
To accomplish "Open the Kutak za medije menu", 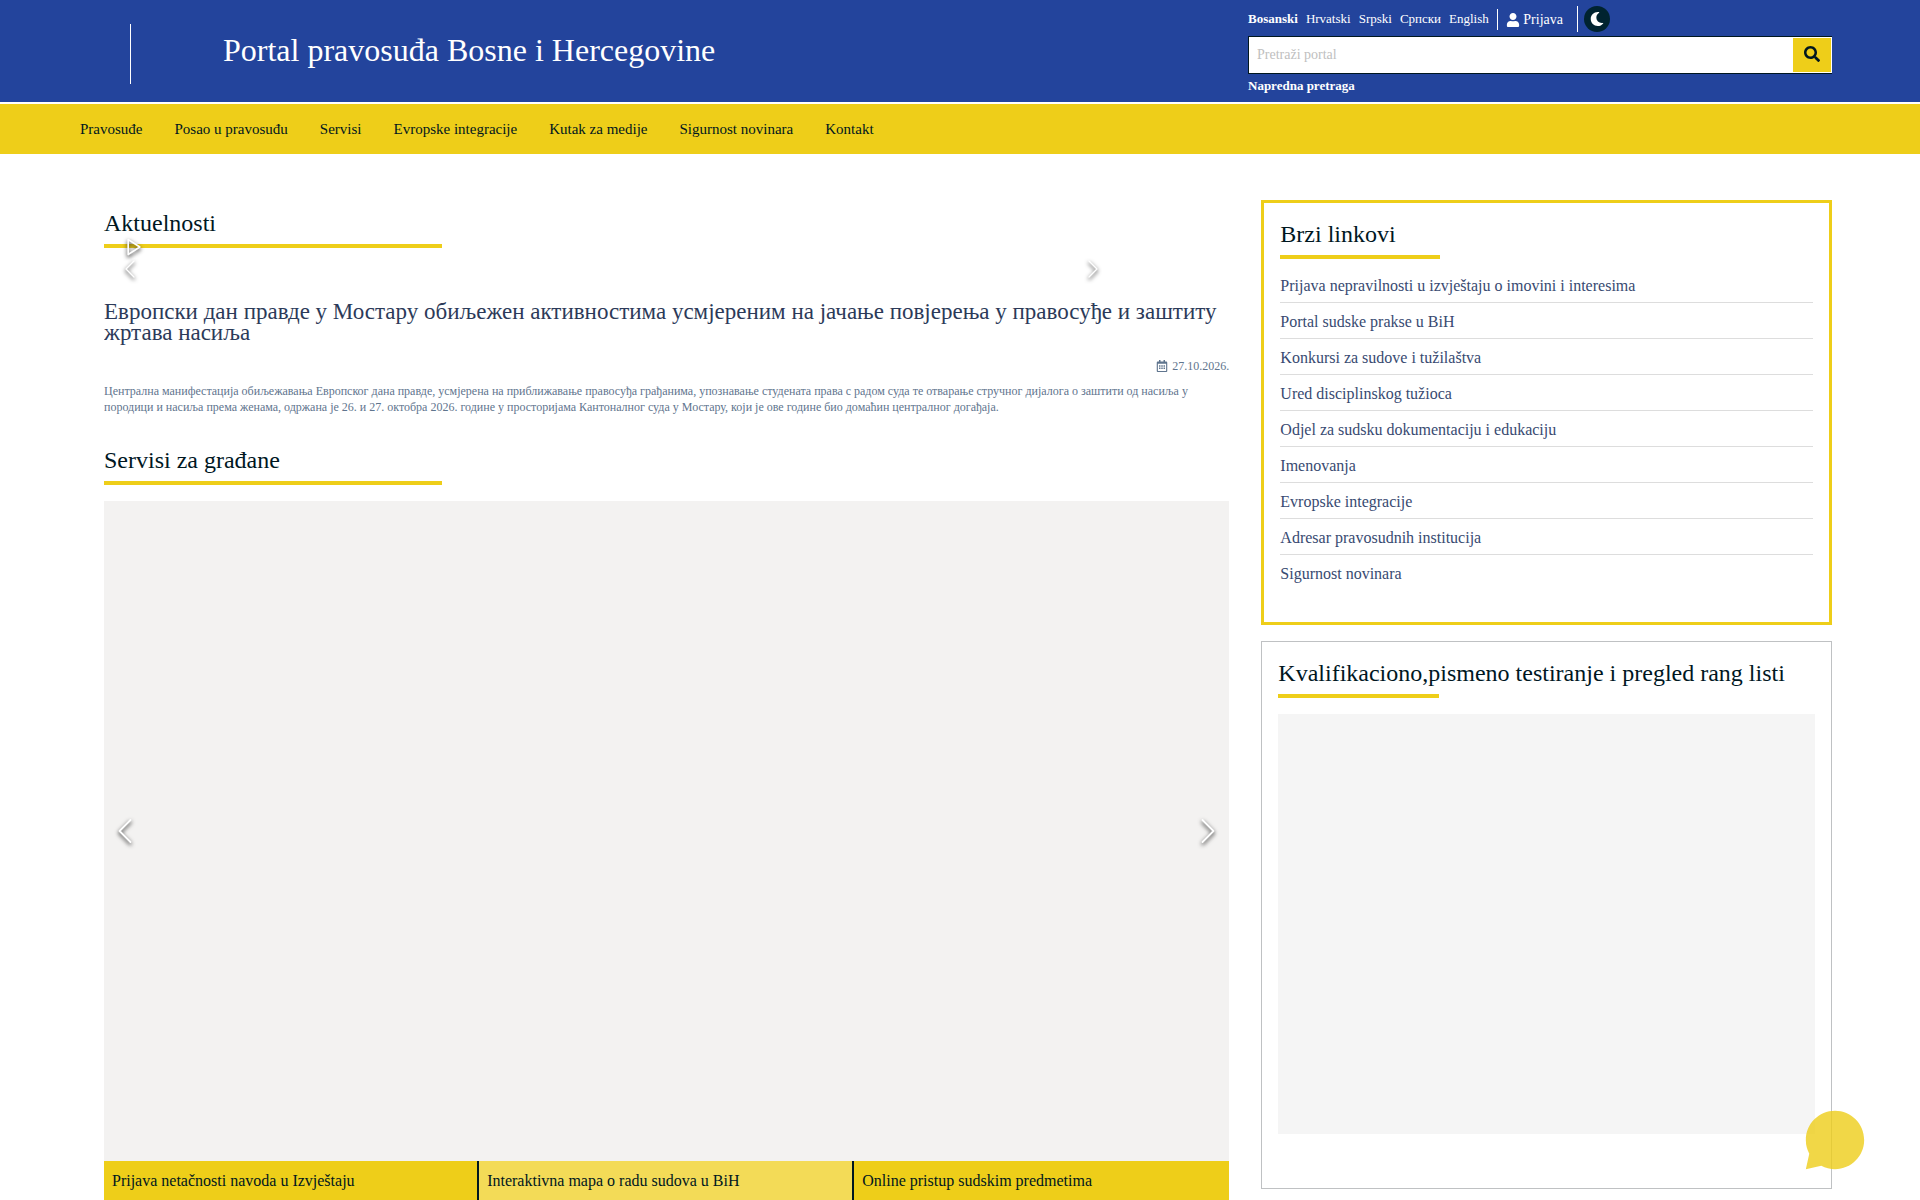I will (598, 129).
